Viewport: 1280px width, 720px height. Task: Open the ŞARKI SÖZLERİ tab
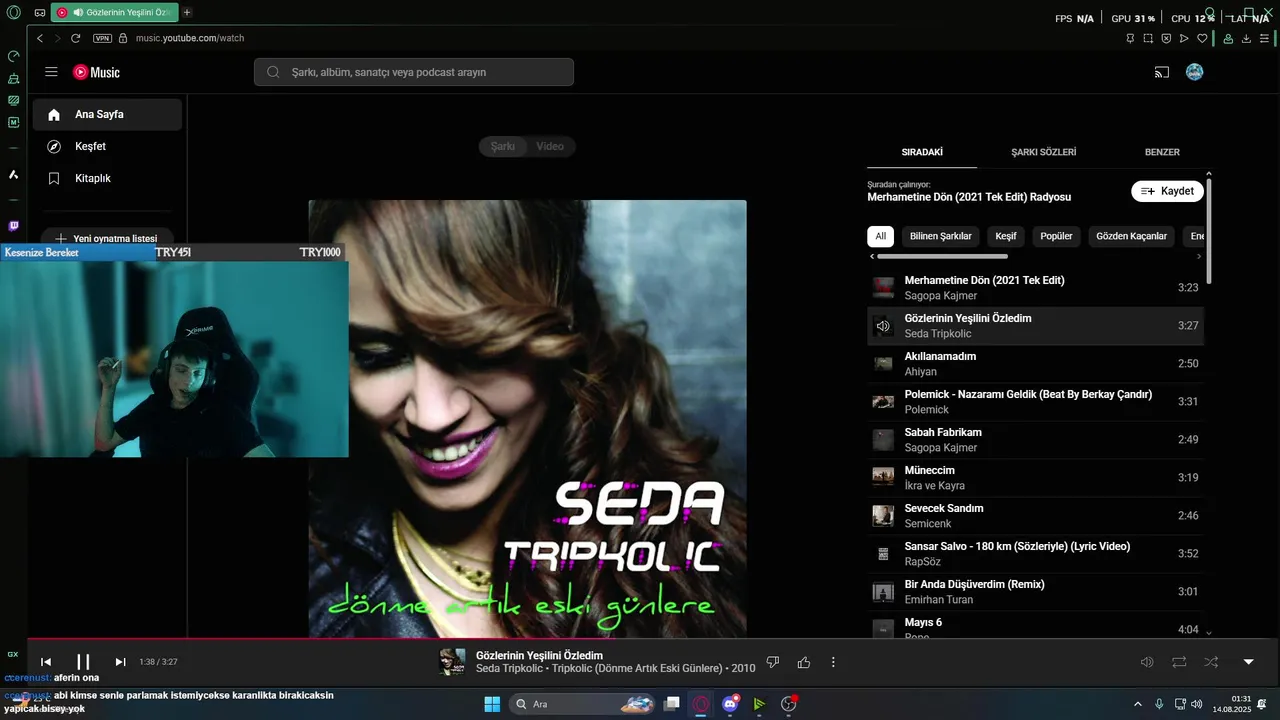click(x=1043, y=152)
